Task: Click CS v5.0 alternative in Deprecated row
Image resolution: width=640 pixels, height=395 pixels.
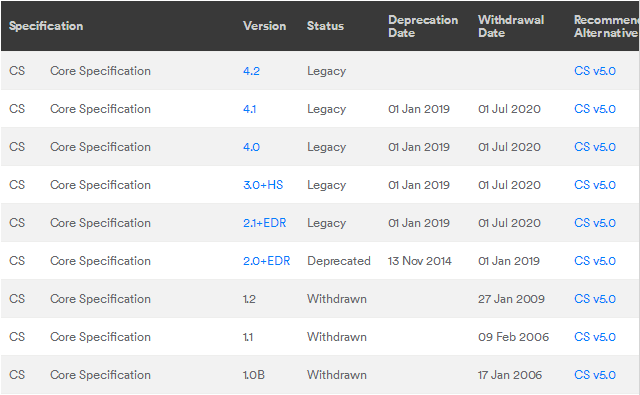Action: click(595, 261)
